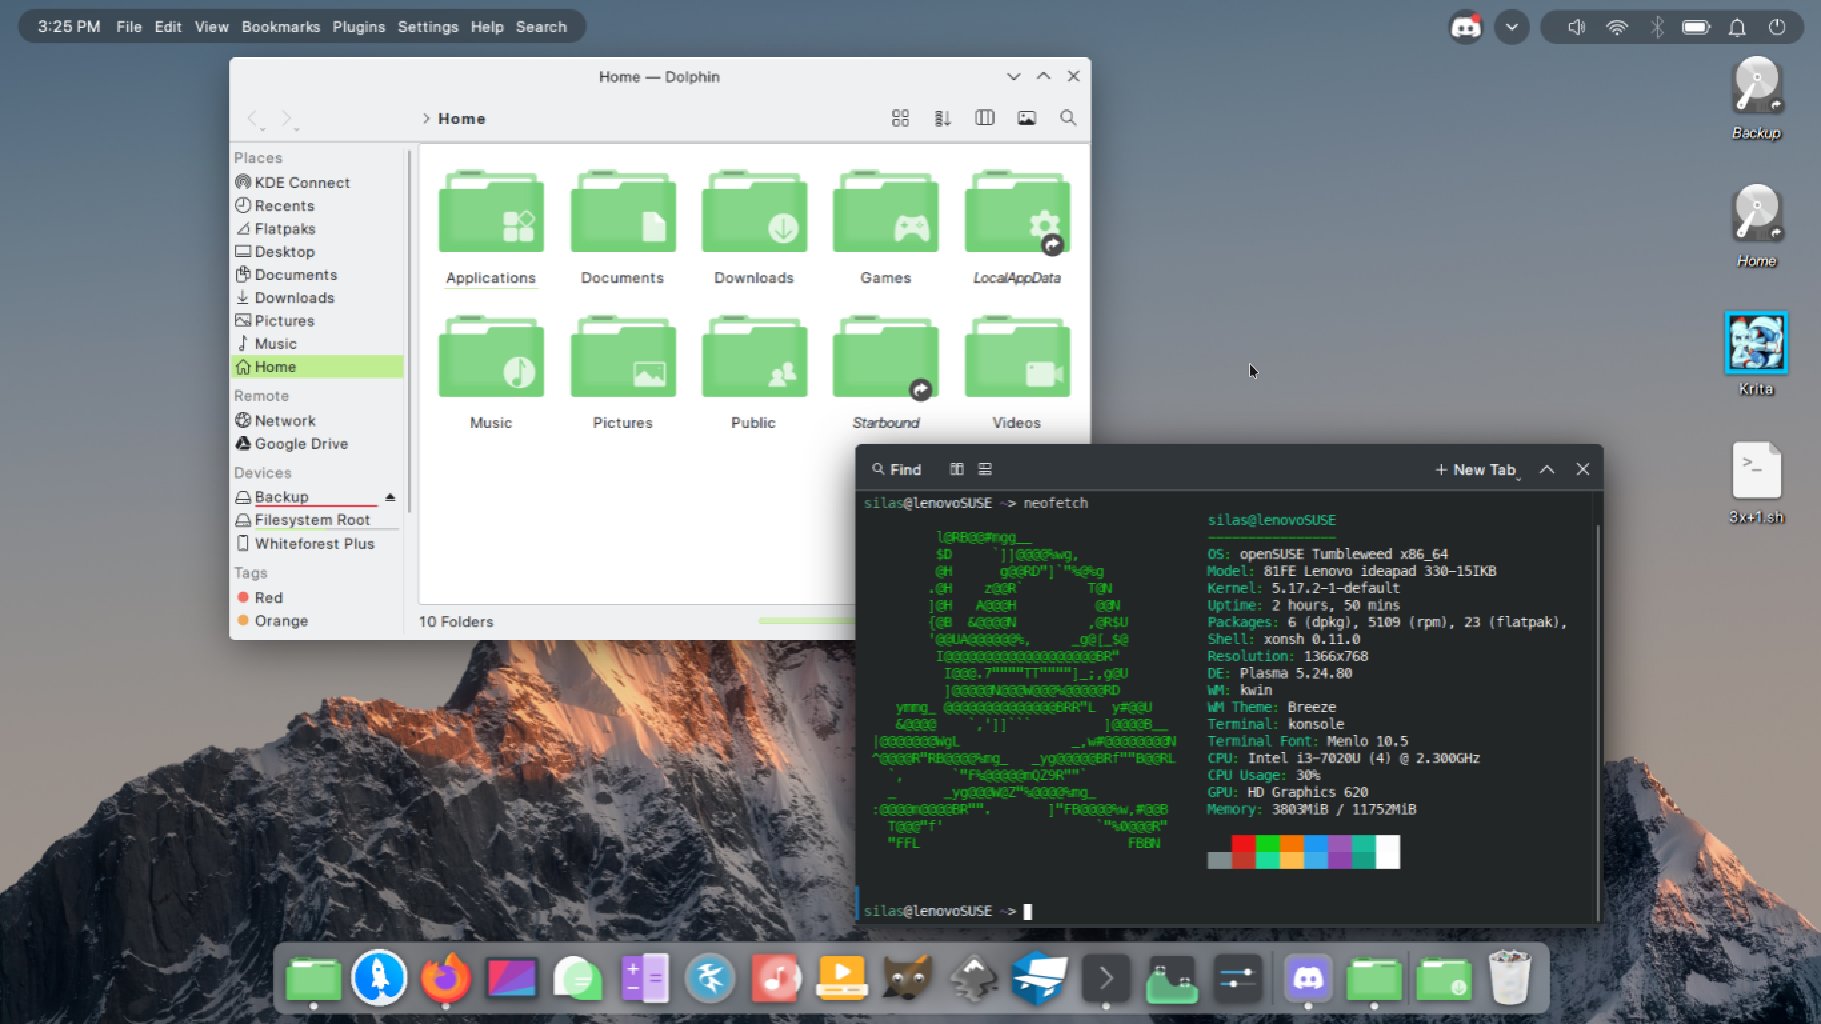Launch Inkscape from the dock
The height and width of the screenshot is (1024, 1821).
coord(974,977)
